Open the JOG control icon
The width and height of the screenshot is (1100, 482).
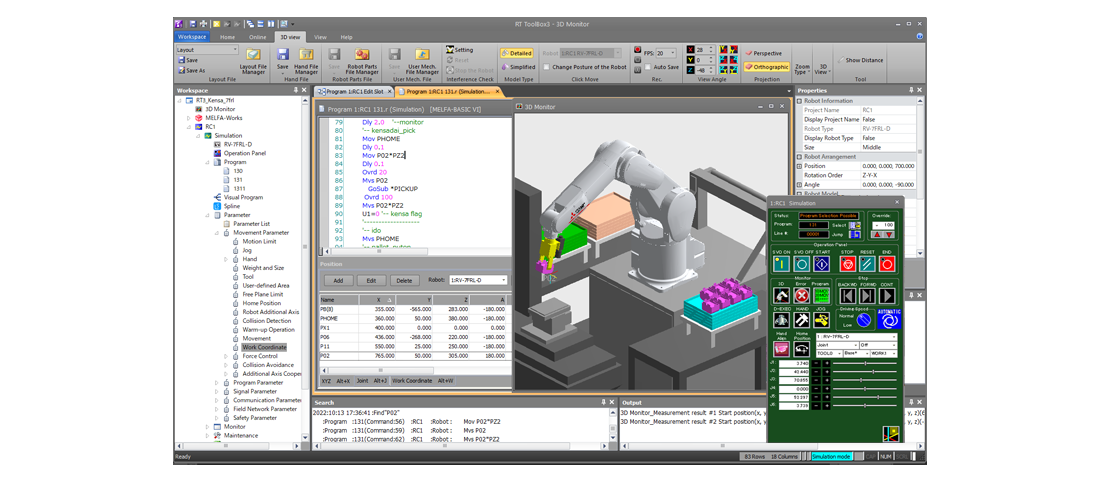click(x=821, y=319)
